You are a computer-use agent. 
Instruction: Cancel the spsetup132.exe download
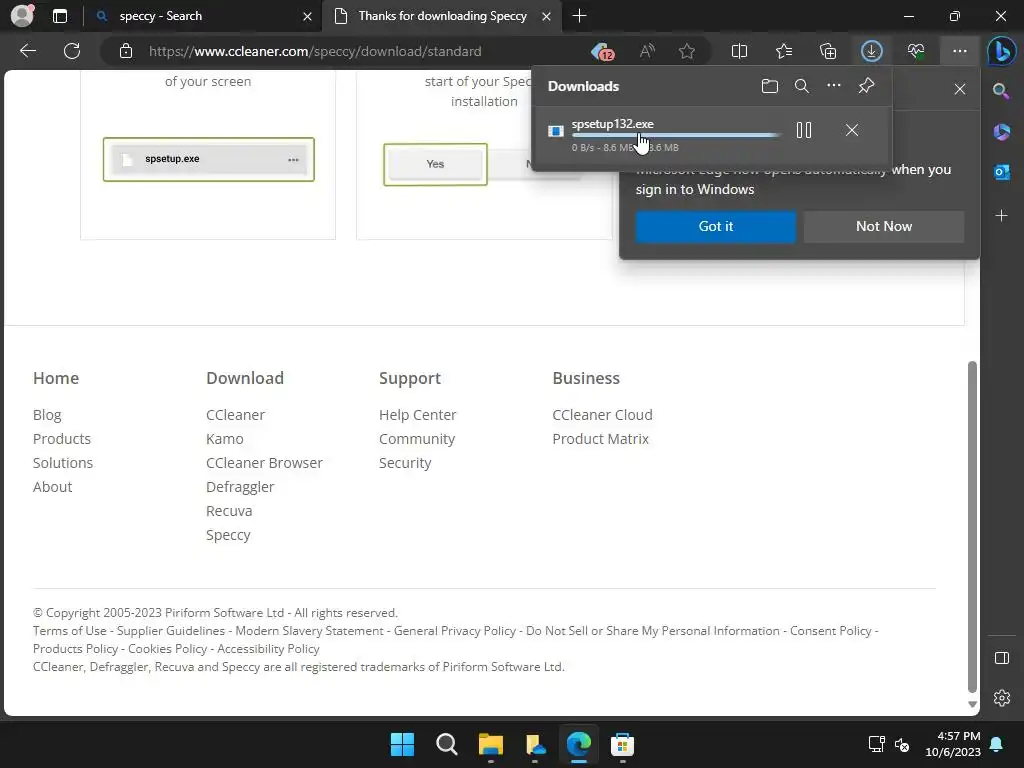tap(852, 130)
